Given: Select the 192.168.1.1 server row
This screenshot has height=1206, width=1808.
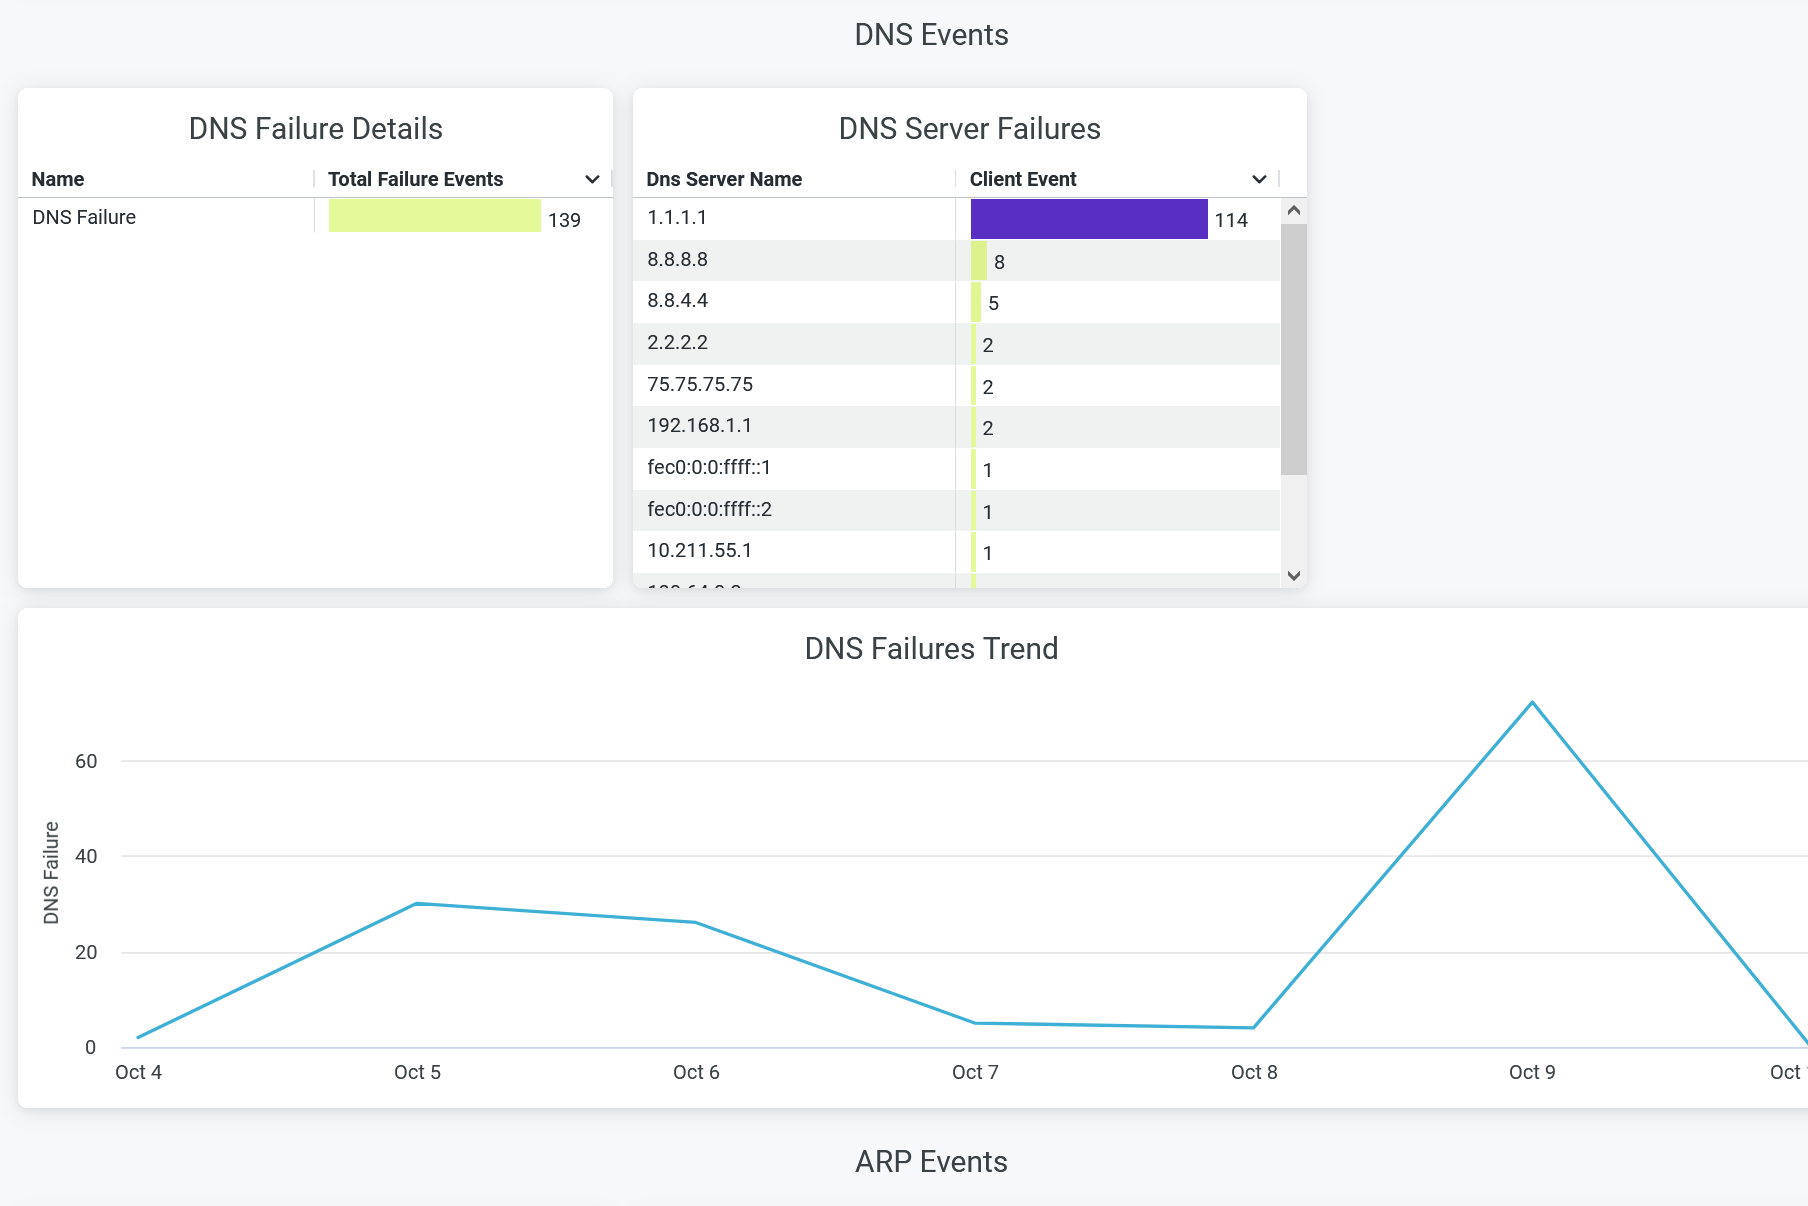Looking at the screenshot, I should coord(700,426).
